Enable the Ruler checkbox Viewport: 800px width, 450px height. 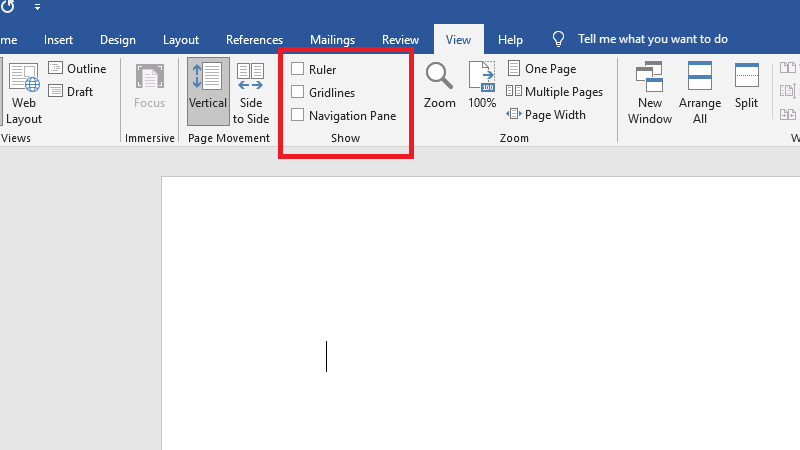[x=298, y=70]
